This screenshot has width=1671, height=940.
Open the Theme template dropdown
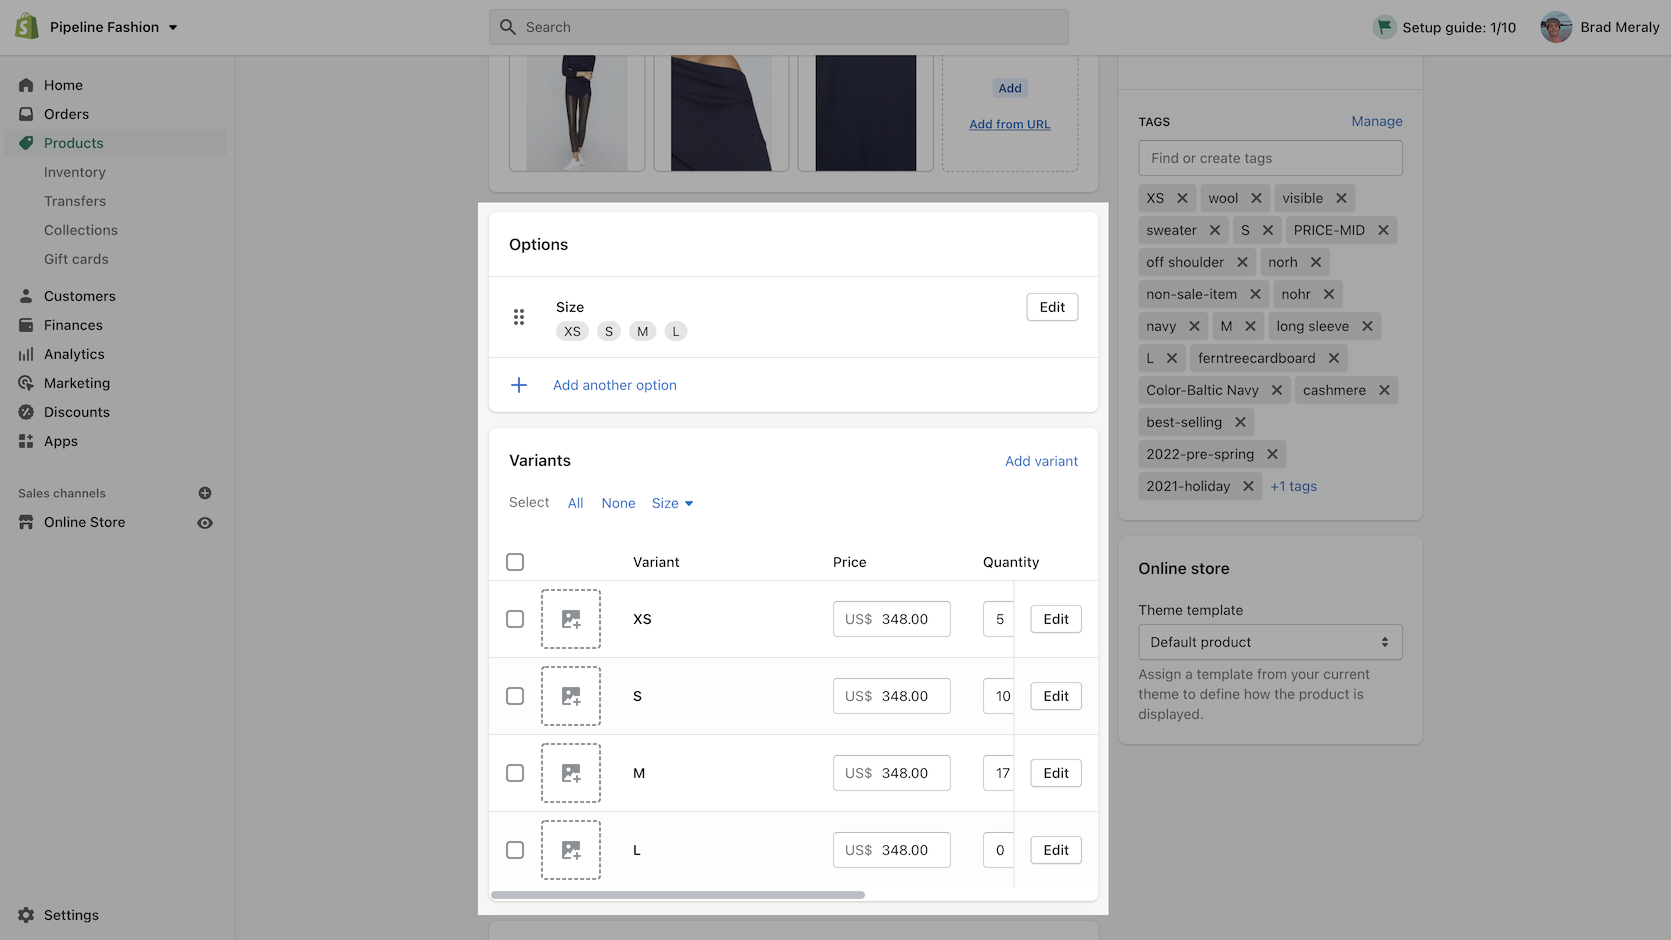1270,642
